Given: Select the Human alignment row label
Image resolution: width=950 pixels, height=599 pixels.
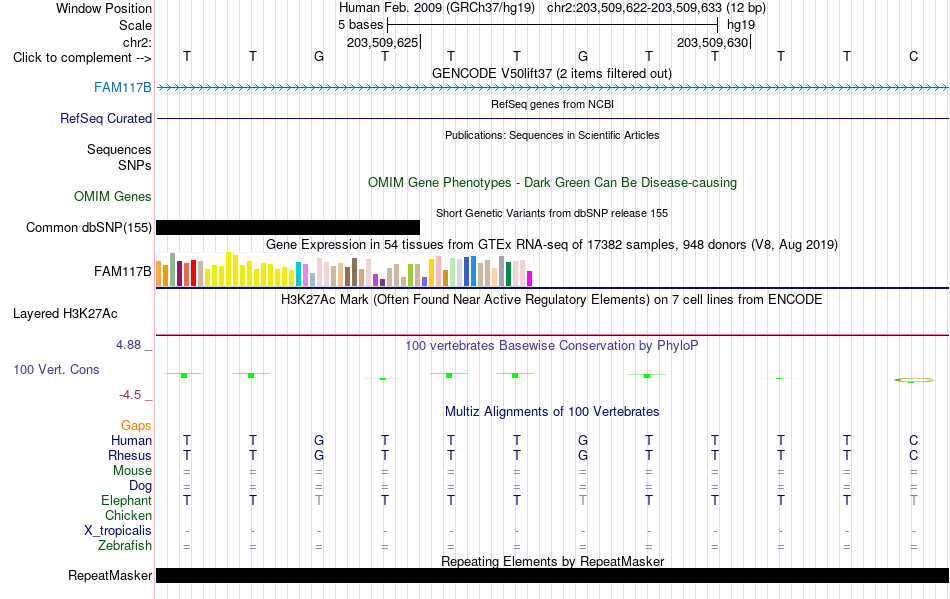Looking at the screenshot, I should [131, 440].
